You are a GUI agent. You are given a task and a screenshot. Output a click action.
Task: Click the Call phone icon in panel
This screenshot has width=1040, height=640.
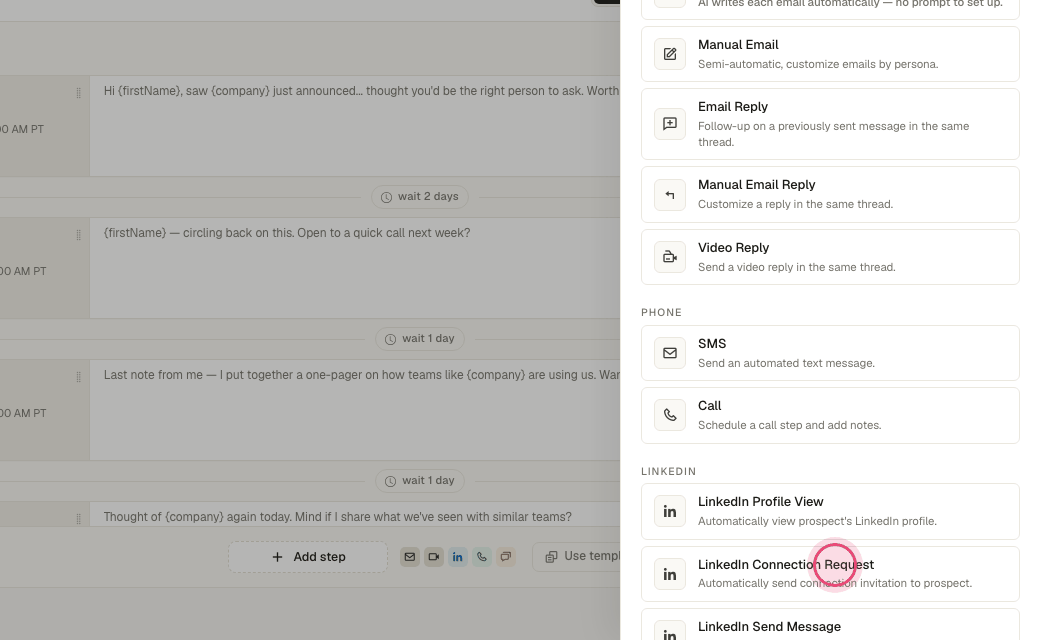(x=670, y=415)
